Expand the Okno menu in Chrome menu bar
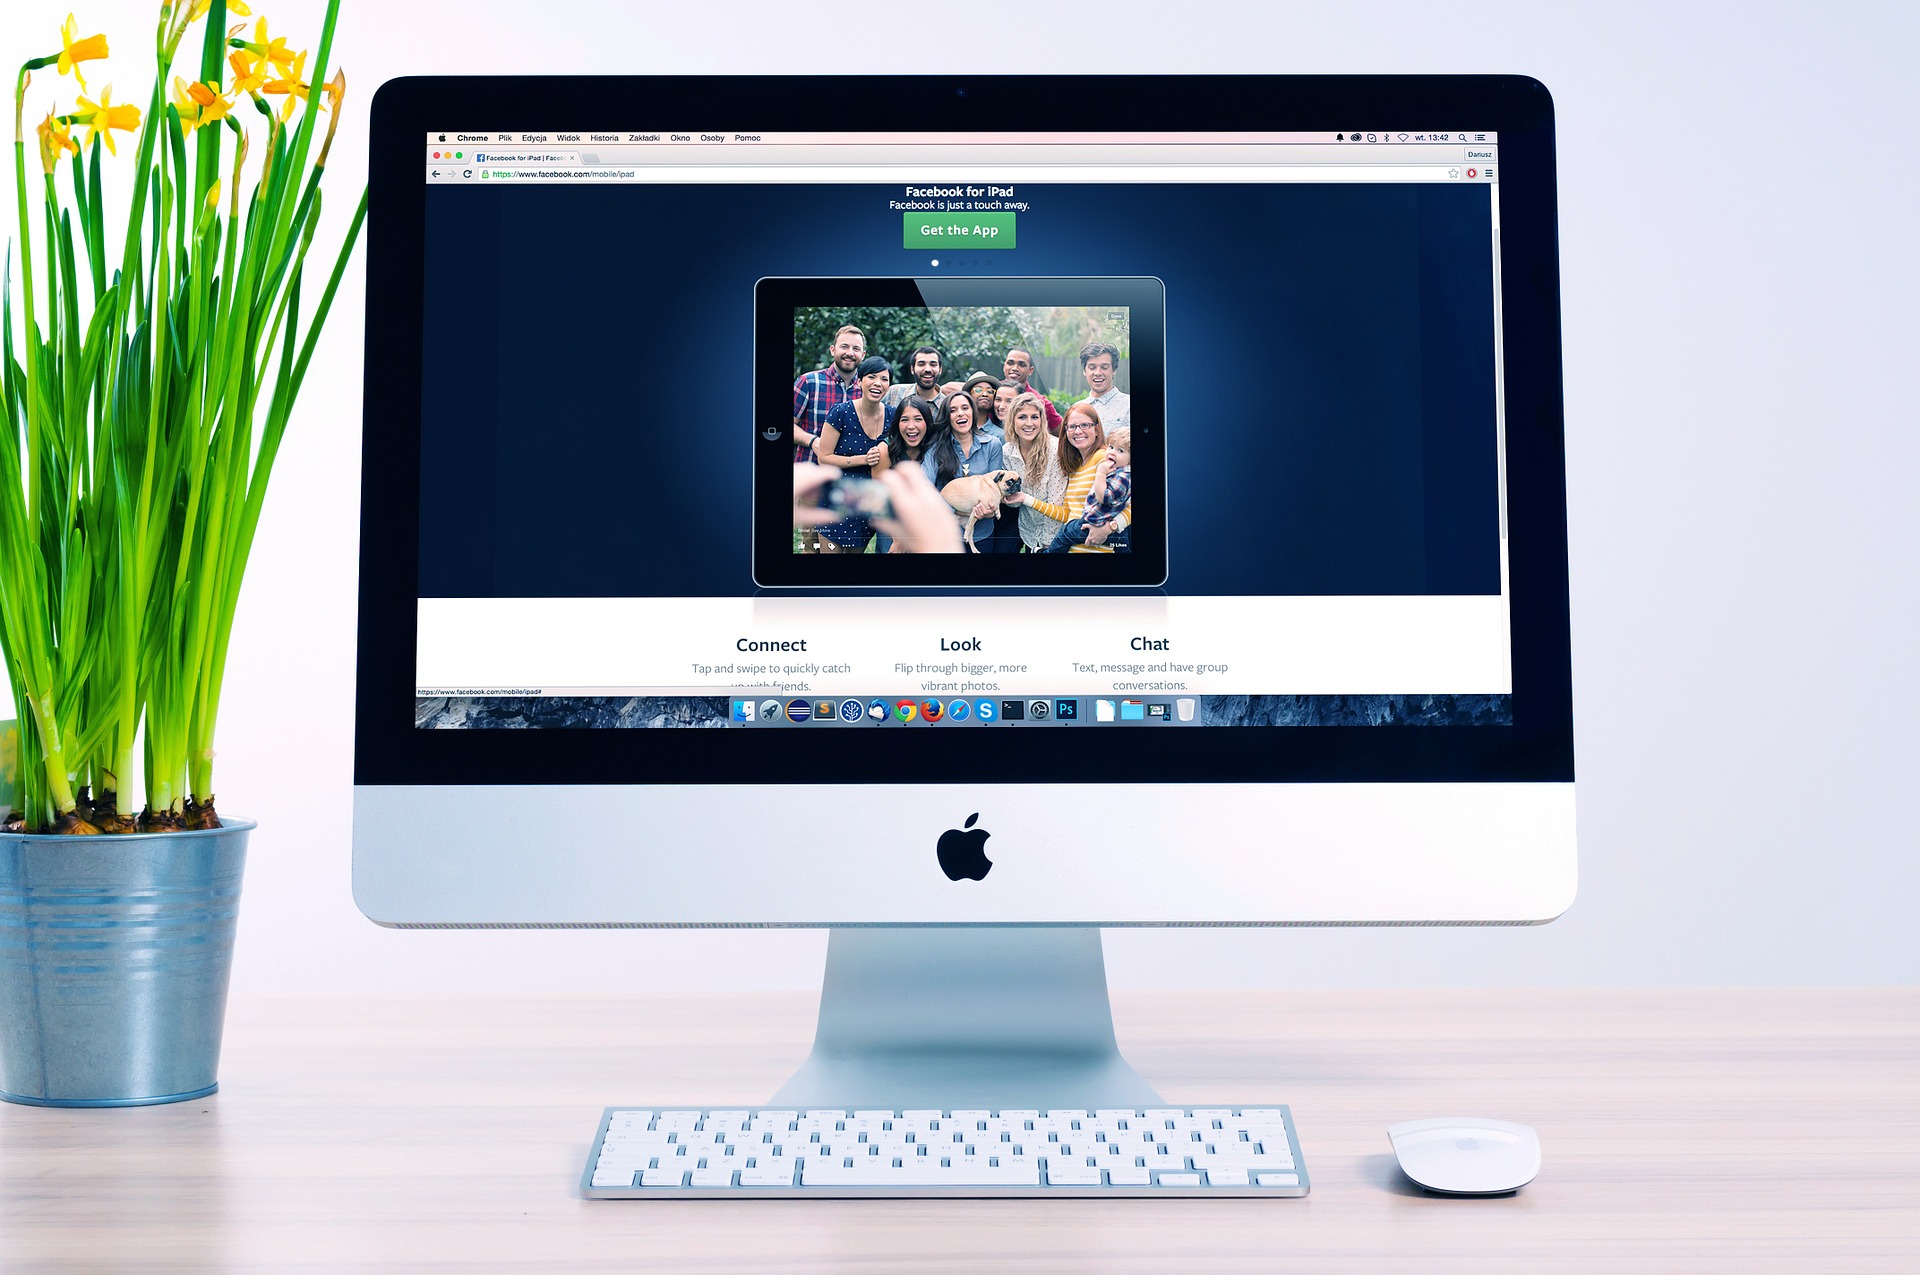 click(677, 137)
